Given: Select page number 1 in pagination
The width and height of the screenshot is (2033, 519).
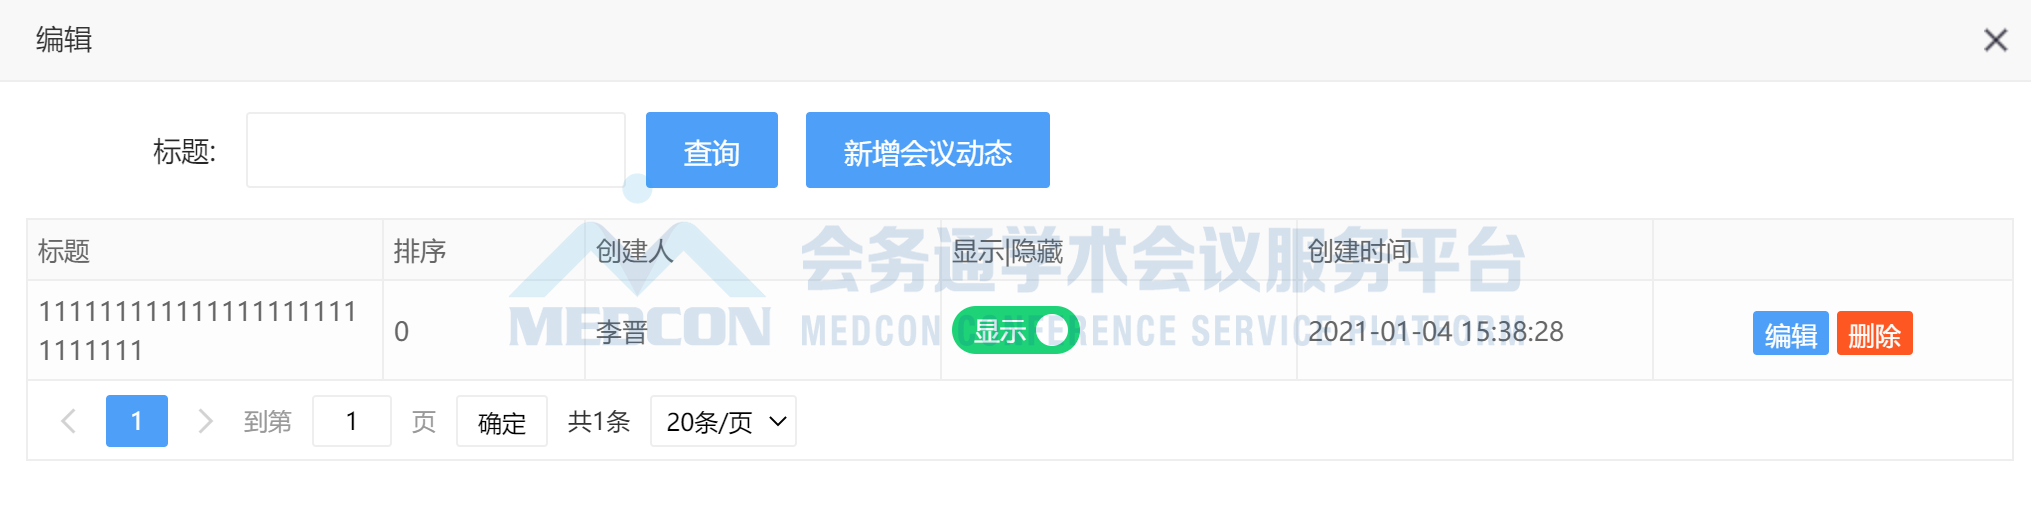Looking at the screenshot, I should (x=137, y=421).
